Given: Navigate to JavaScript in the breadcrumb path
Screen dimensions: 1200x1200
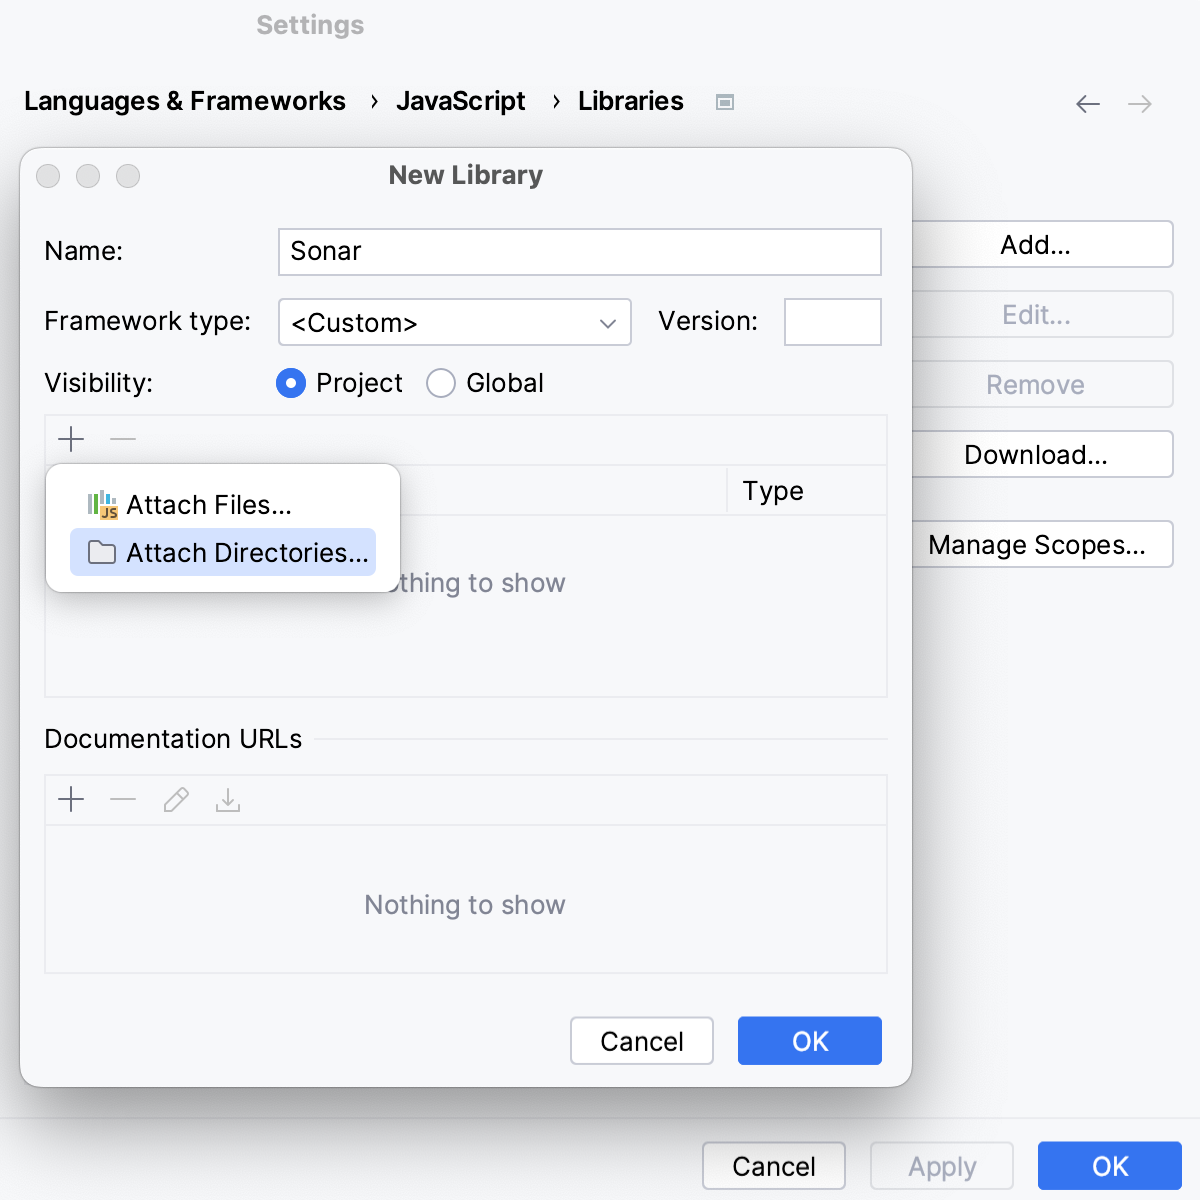Looking at the screenshot, I should 461,101.
